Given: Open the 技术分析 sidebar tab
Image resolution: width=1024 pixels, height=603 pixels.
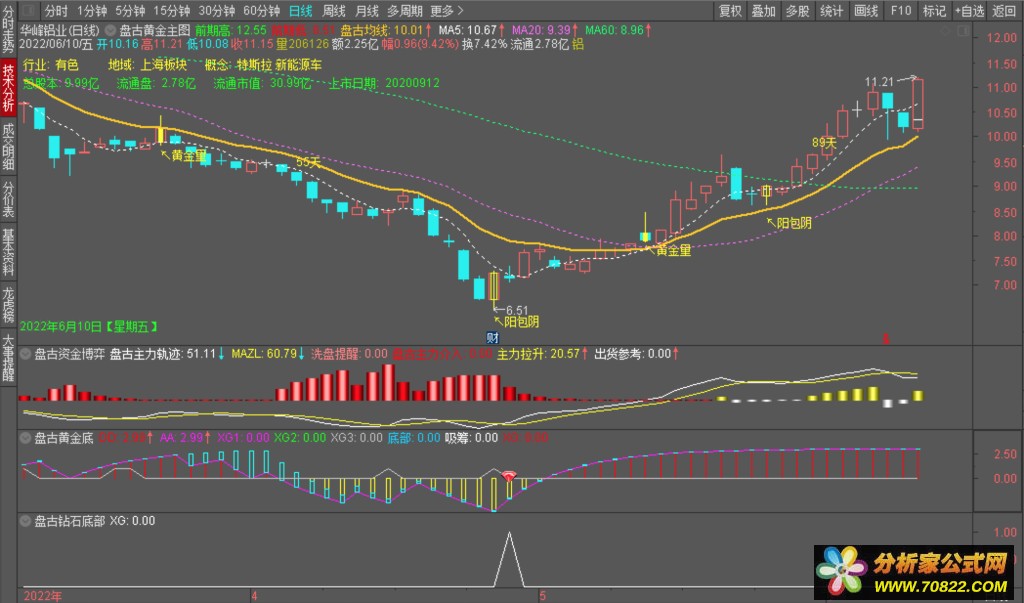Looking at the screenshot, I should [x=8, y=87].
